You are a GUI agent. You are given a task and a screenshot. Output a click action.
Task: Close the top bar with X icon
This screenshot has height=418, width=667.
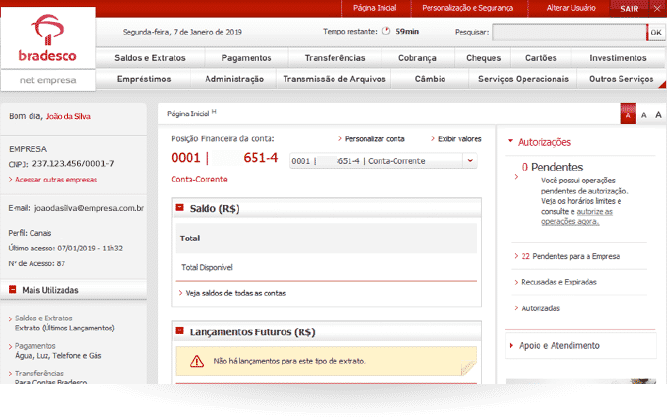click(657, 9)
